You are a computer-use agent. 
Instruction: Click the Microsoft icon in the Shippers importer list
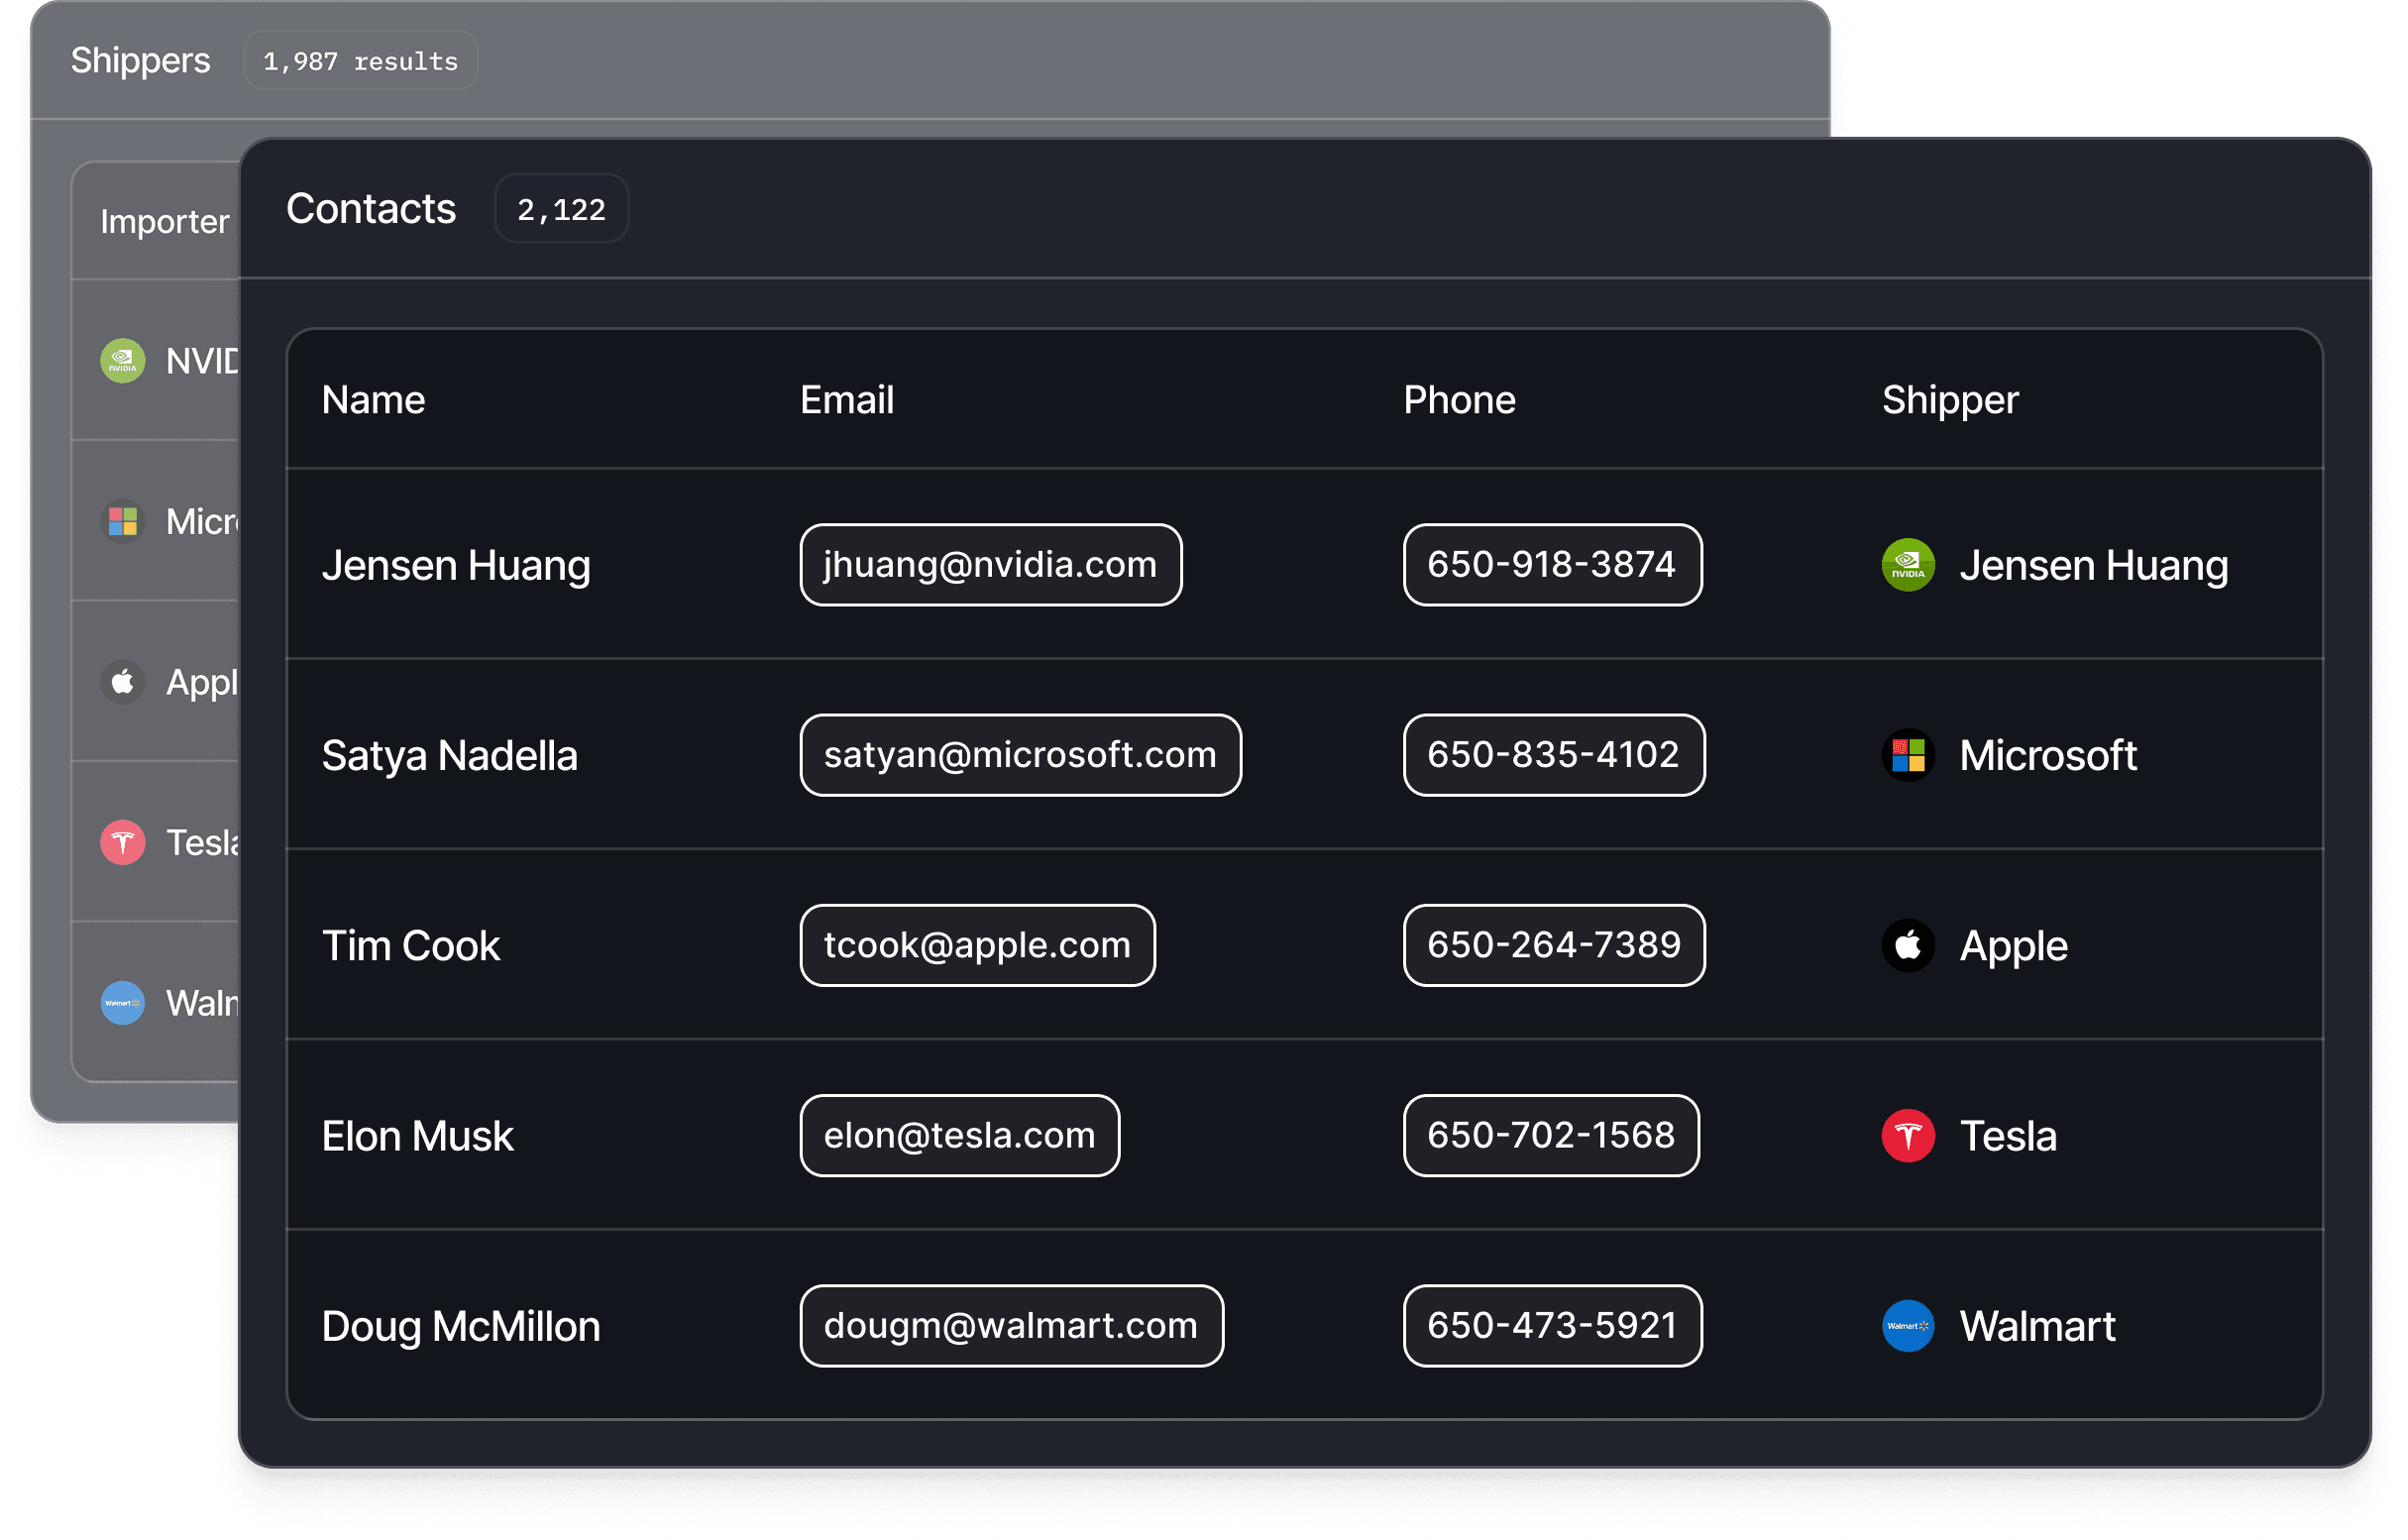click(x=123, y=521)
